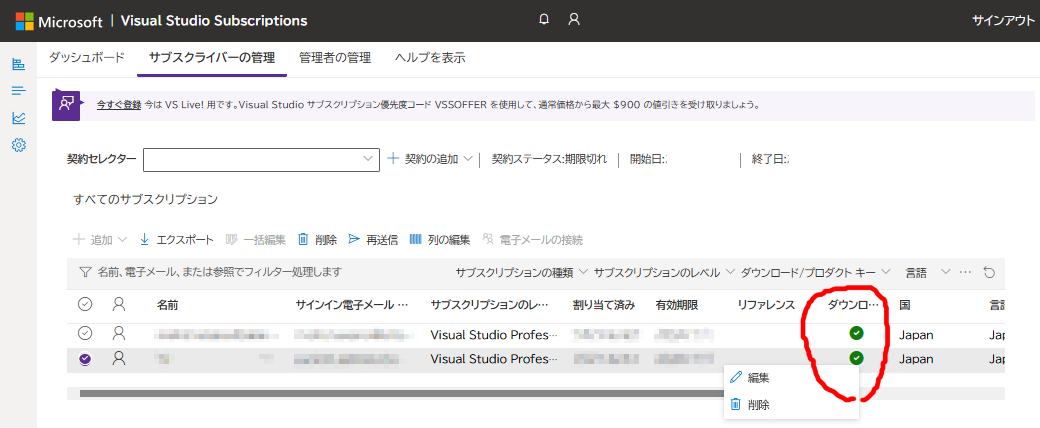
Task: Sort by 割り当て済み column header
Action: coord(604,305)
